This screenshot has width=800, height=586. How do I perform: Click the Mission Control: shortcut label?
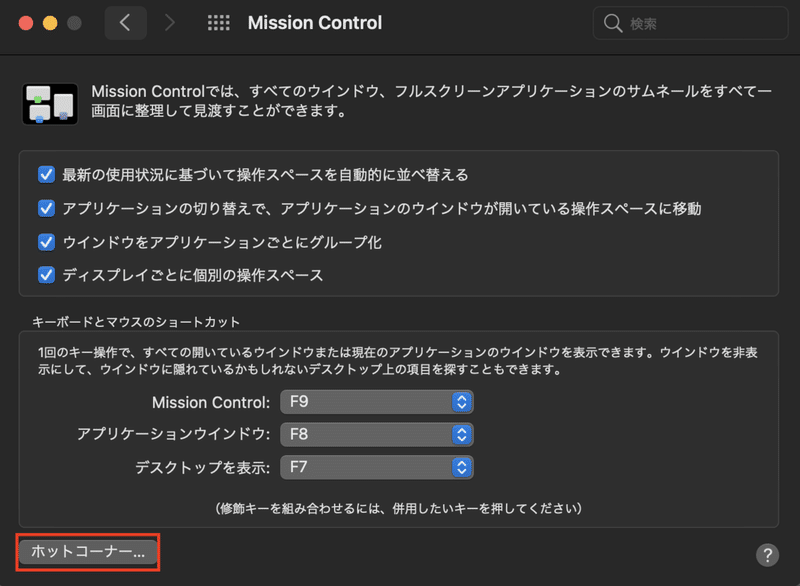(211, 402)
